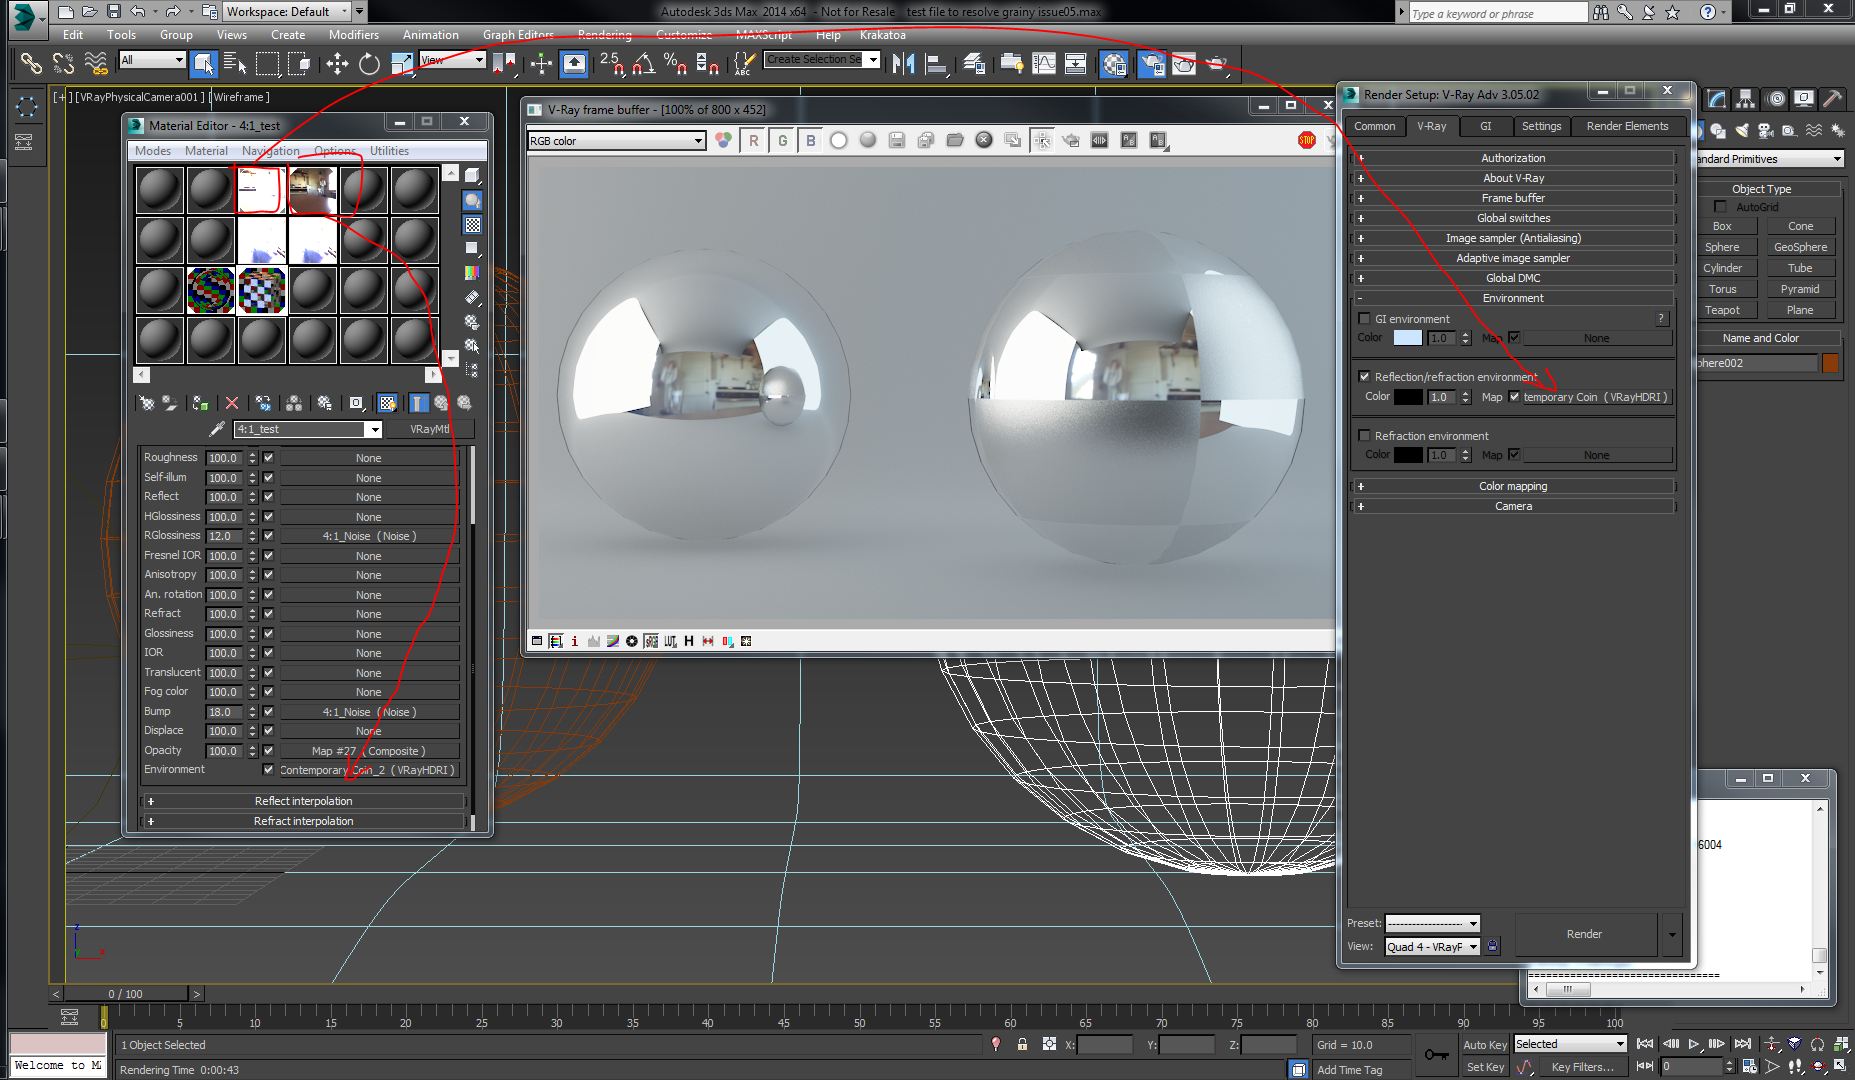Click the object color swatch near Sphere002
Viewport: 1855px width, 1080px height.
(1830, 363)
